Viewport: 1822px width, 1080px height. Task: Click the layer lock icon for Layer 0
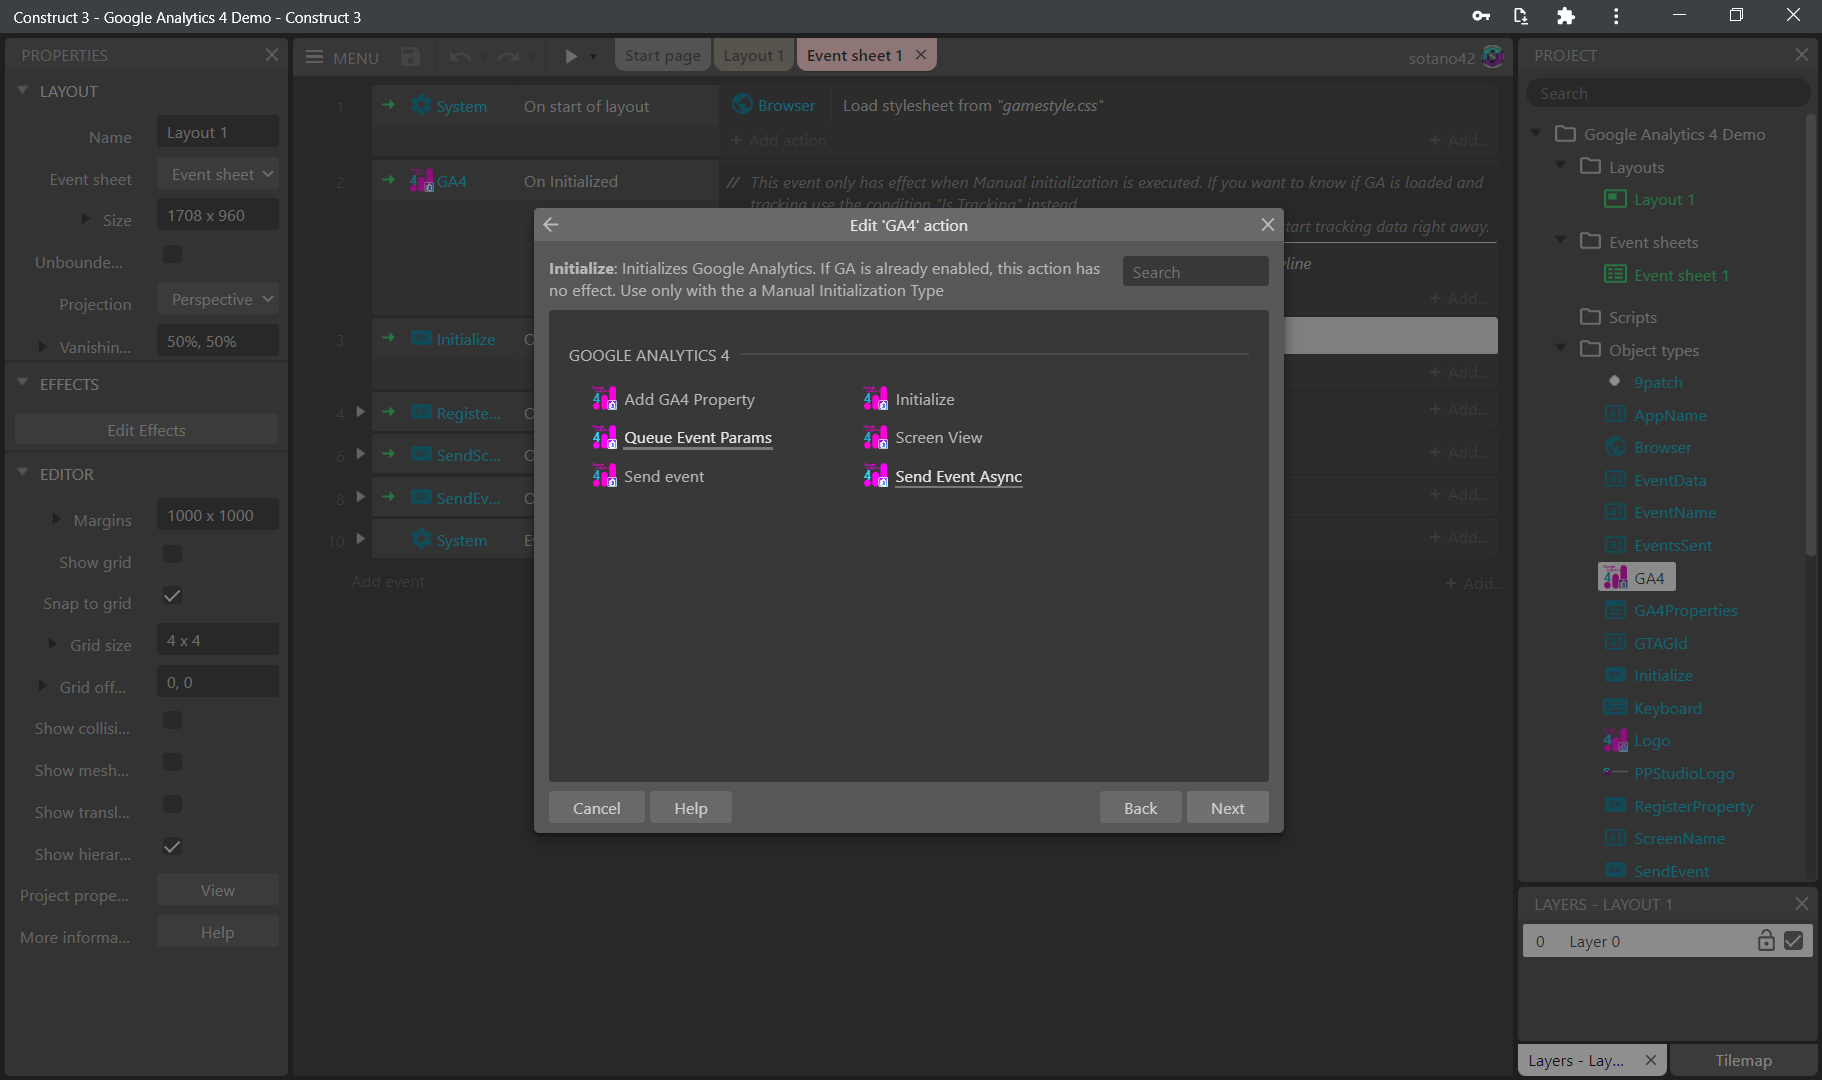click(1766, 941)
